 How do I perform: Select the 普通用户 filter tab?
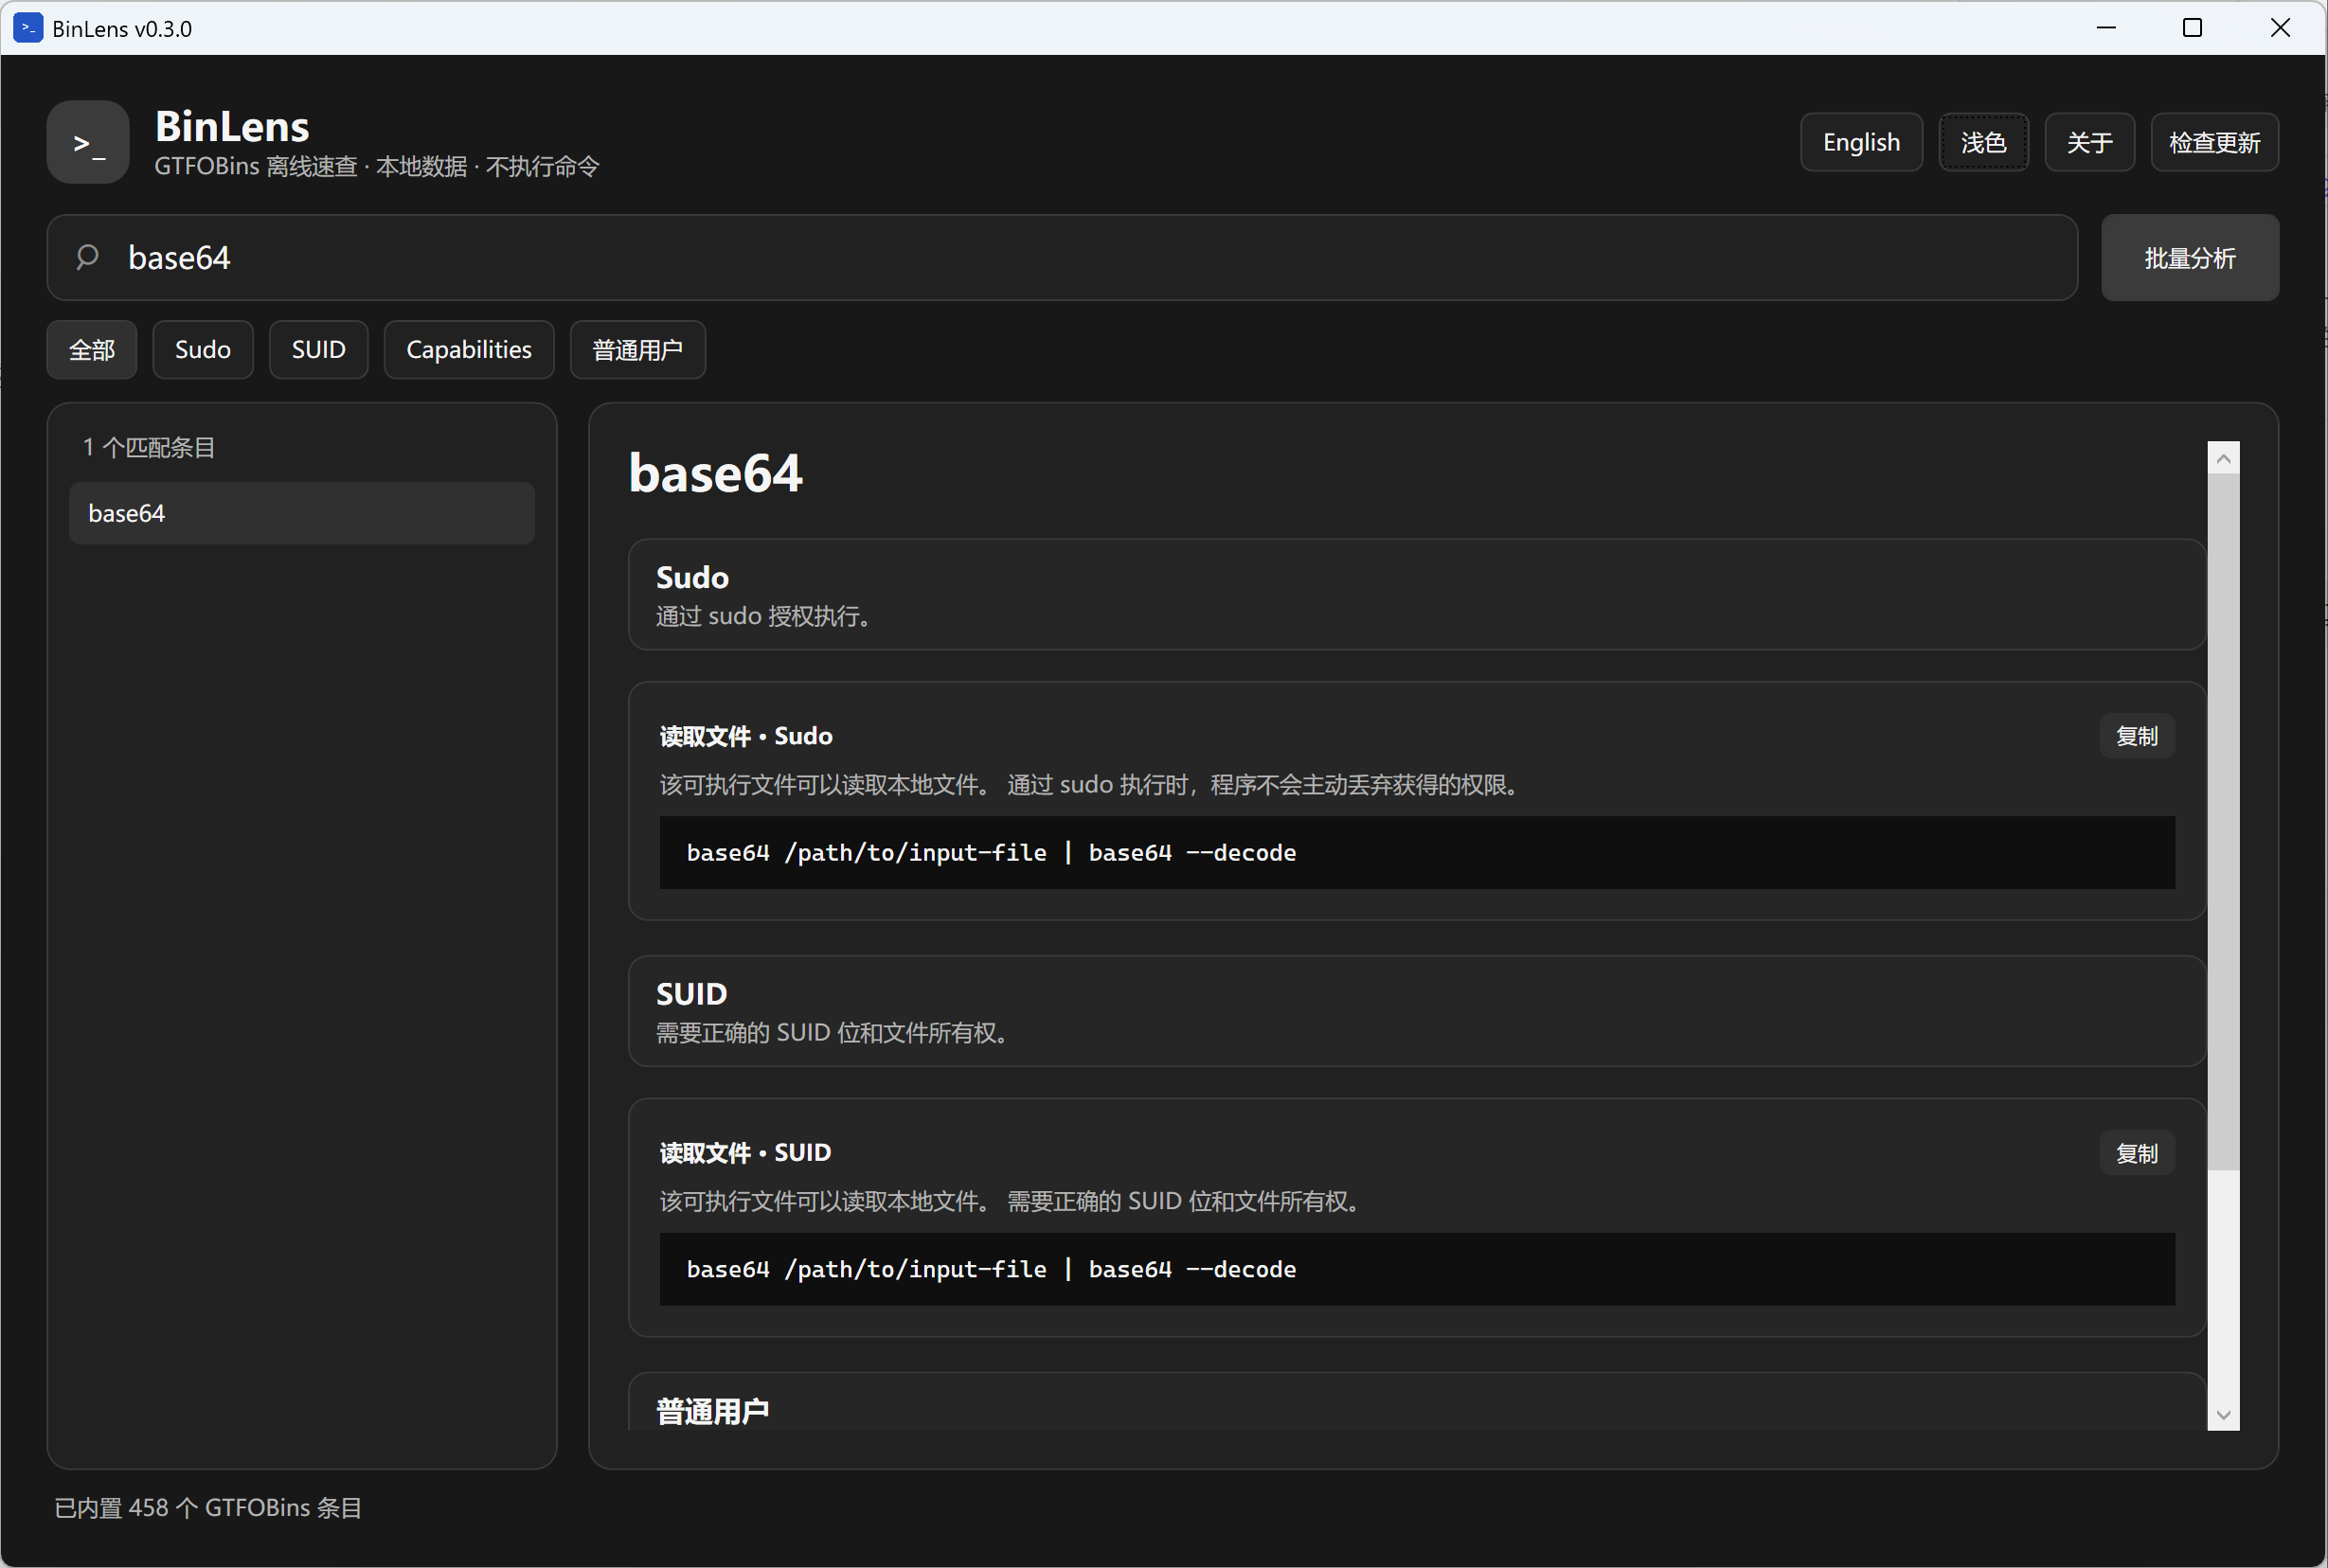pos(638,350)
